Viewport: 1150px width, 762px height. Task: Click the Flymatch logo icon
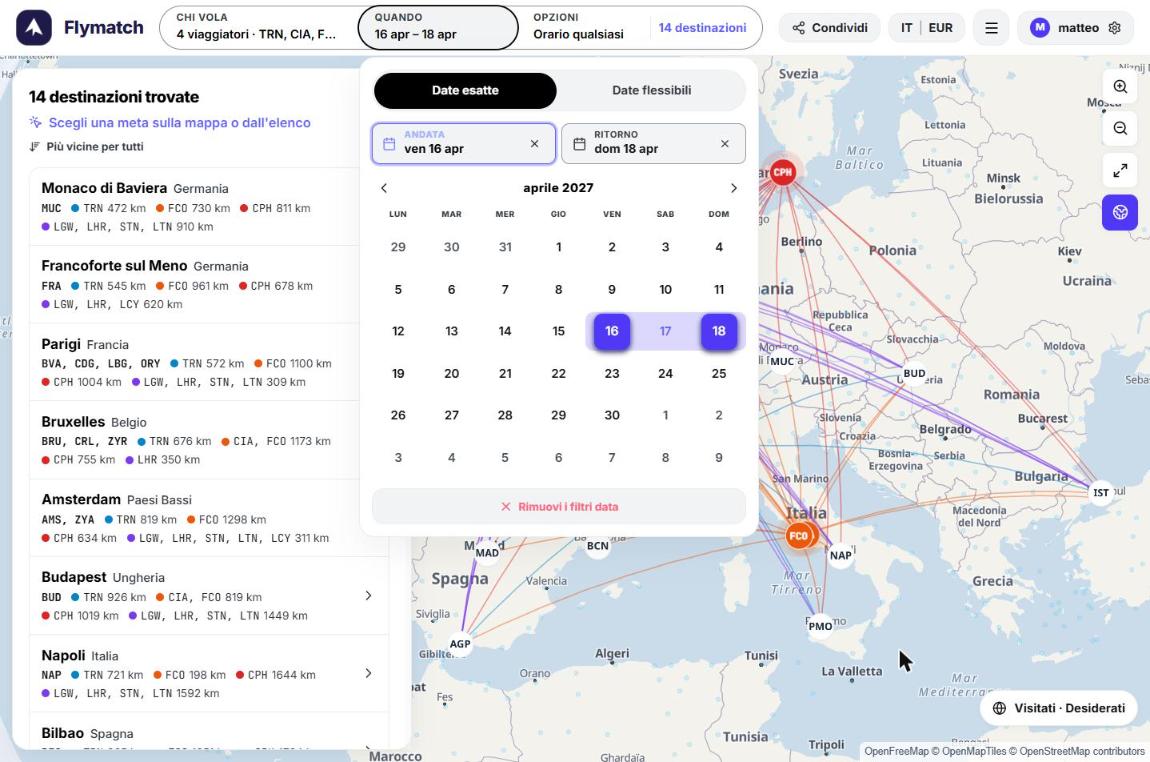pyautogui.click(x=34, y=28)
